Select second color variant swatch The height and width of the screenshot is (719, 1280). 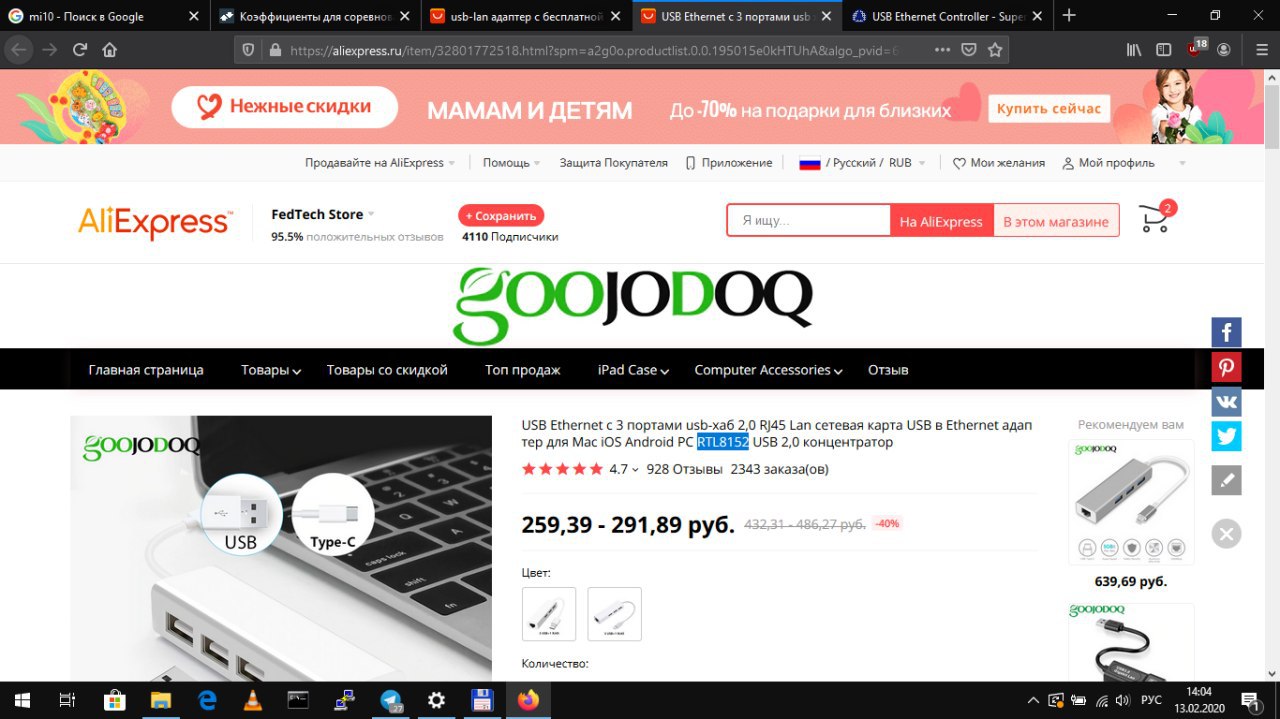click(x=614, y=614)
